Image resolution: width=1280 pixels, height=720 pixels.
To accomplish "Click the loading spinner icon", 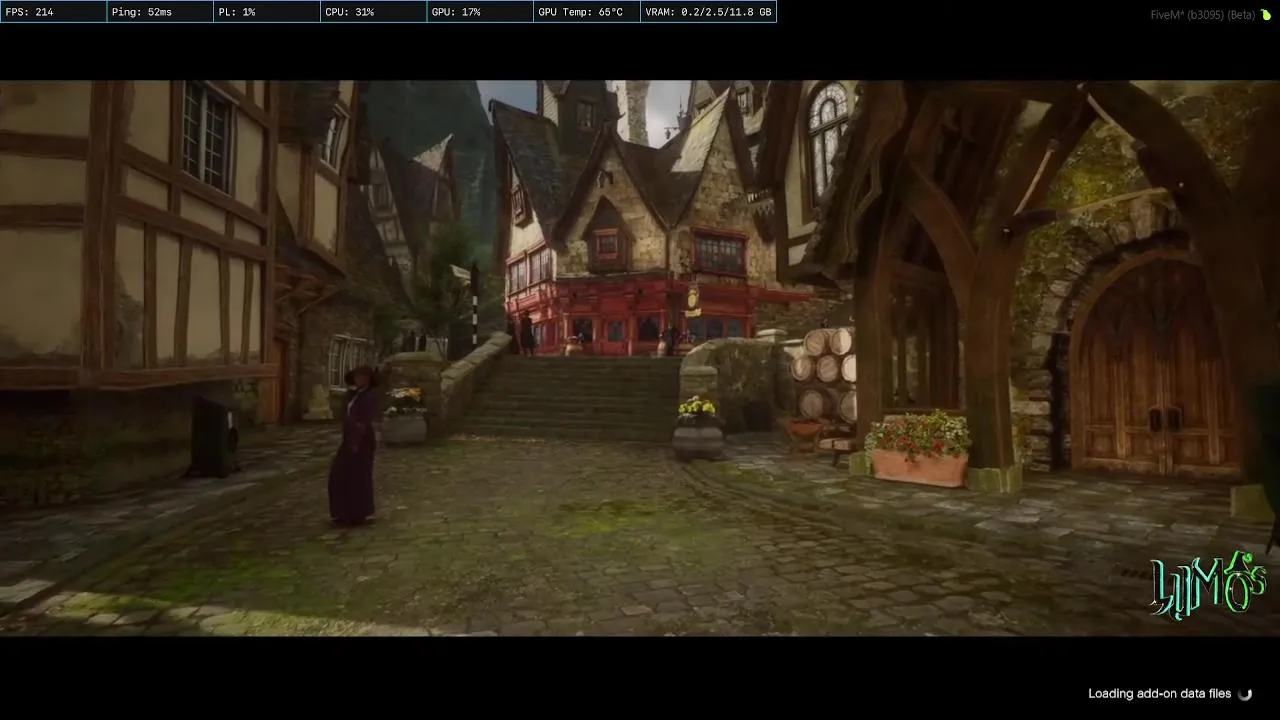I will pyautogui.click(x=1245, y=694).
